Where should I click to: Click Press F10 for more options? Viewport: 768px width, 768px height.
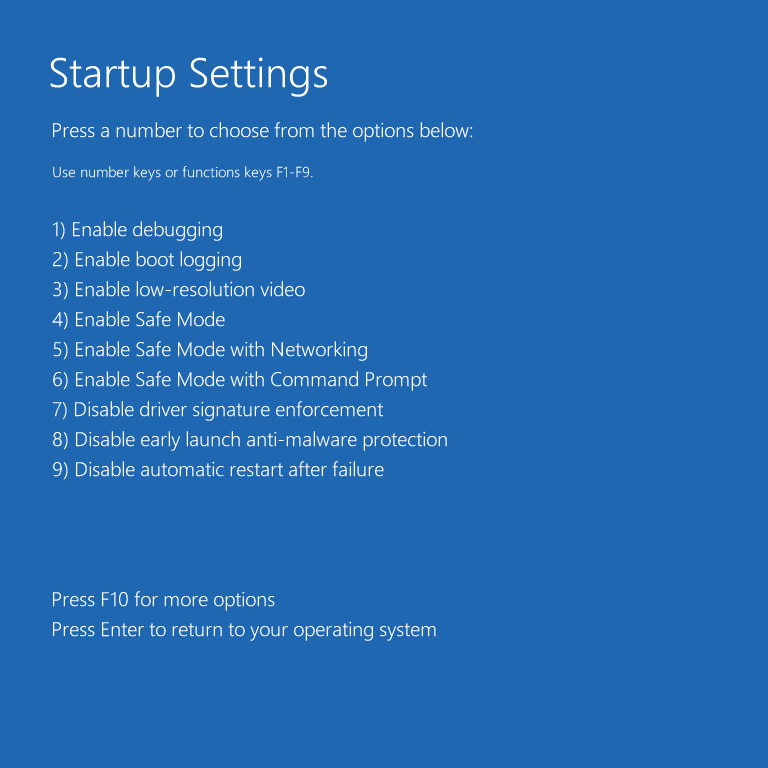[163, 600]
